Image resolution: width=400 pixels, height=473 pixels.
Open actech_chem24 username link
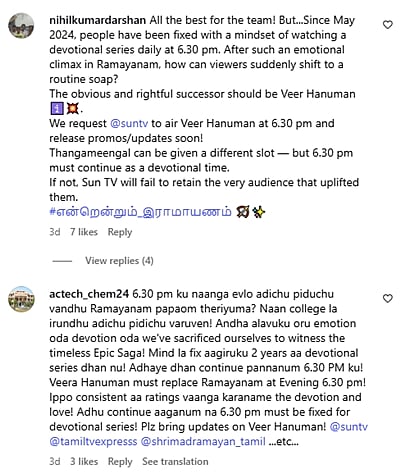point(89,294)
